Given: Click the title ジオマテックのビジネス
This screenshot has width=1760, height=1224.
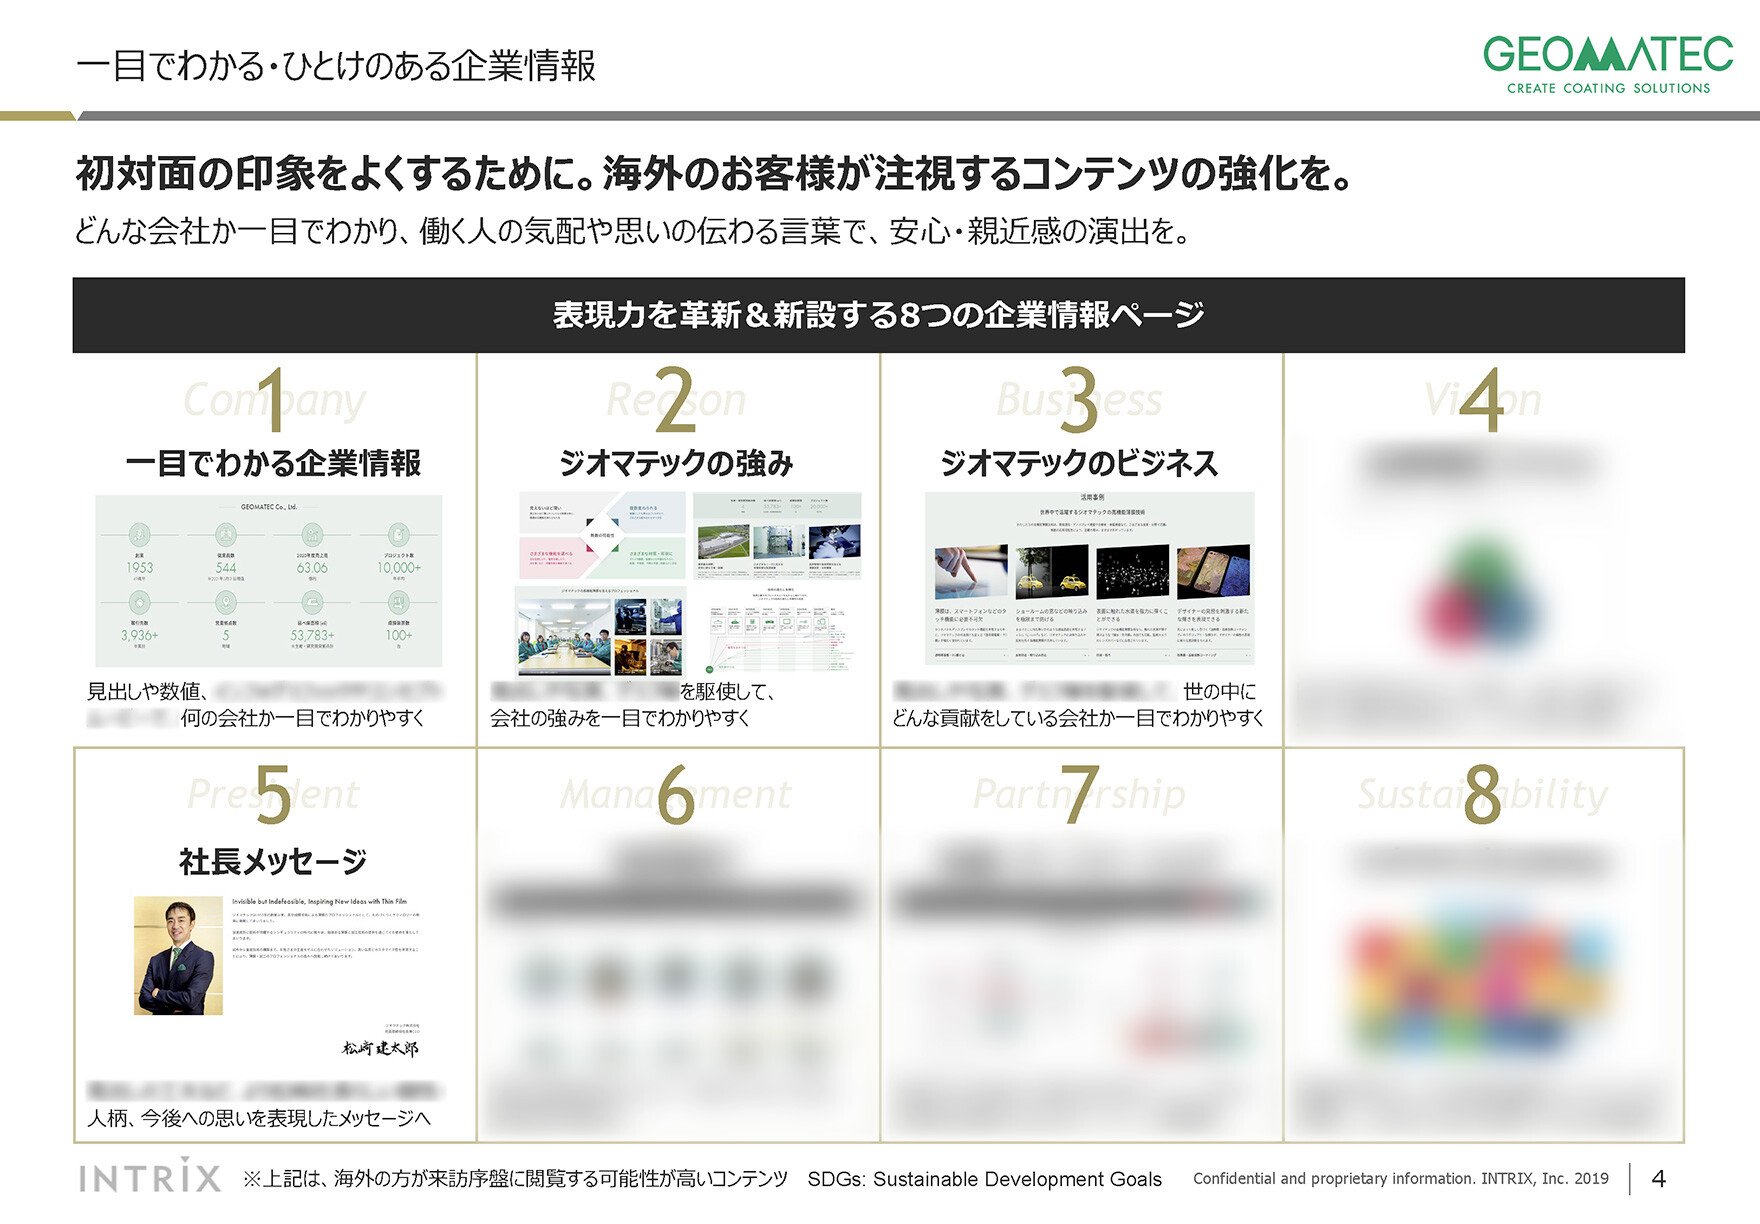Looking at the screenshot, I should click(x=1079, y=463).
